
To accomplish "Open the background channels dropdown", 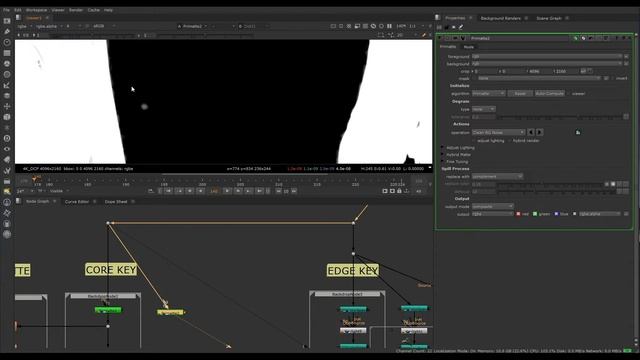I will 547,64.
